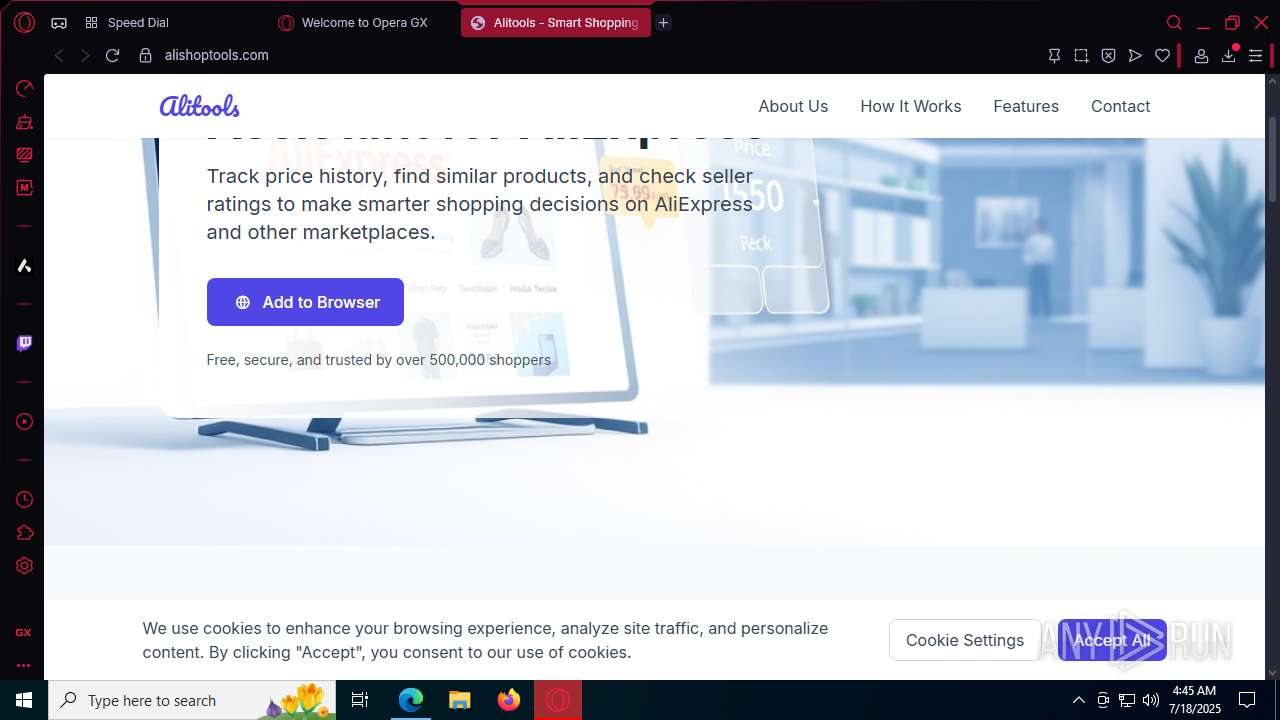Viewport: 1280px width, 720px height.
Task: Open Task View in taskbar
Action: coord(360,700)
